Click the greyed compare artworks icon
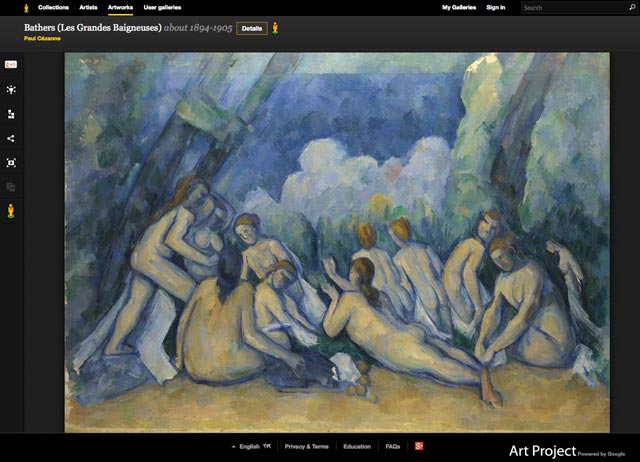This screenshot has width=640, height=462. [x=11, y=187]
